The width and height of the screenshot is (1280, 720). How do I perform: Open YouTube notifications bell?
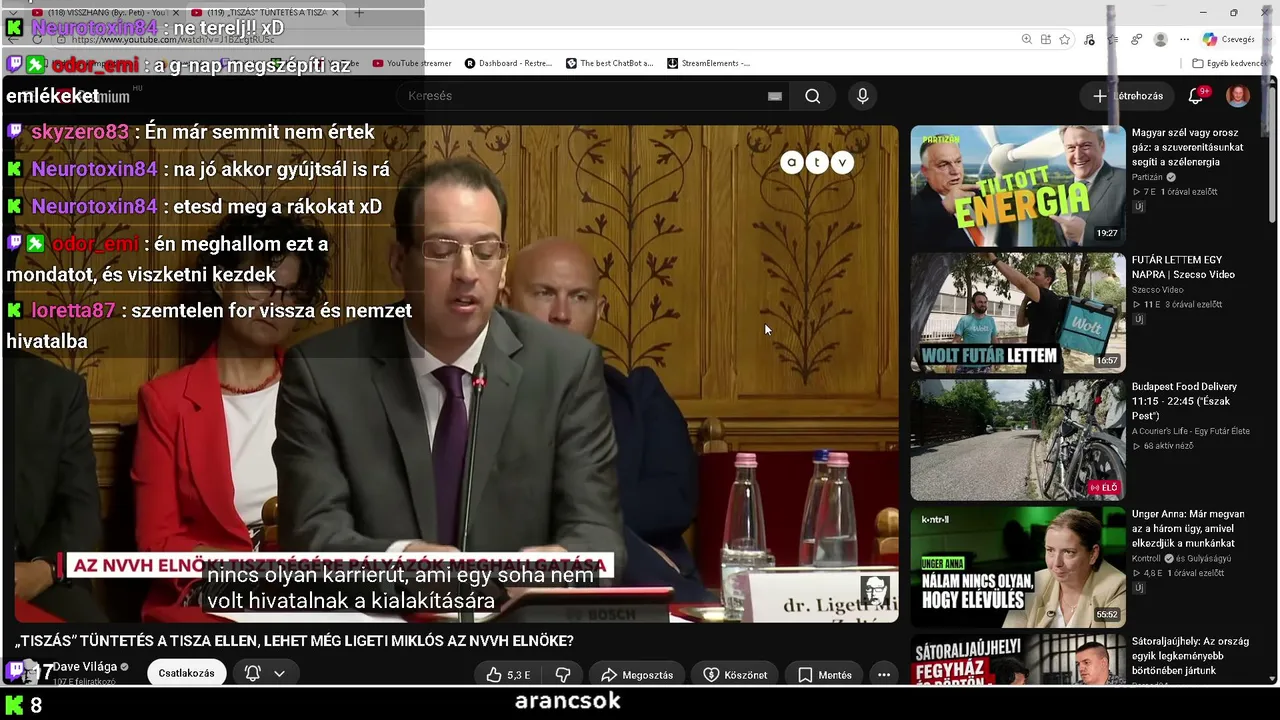coord(1195,96)
